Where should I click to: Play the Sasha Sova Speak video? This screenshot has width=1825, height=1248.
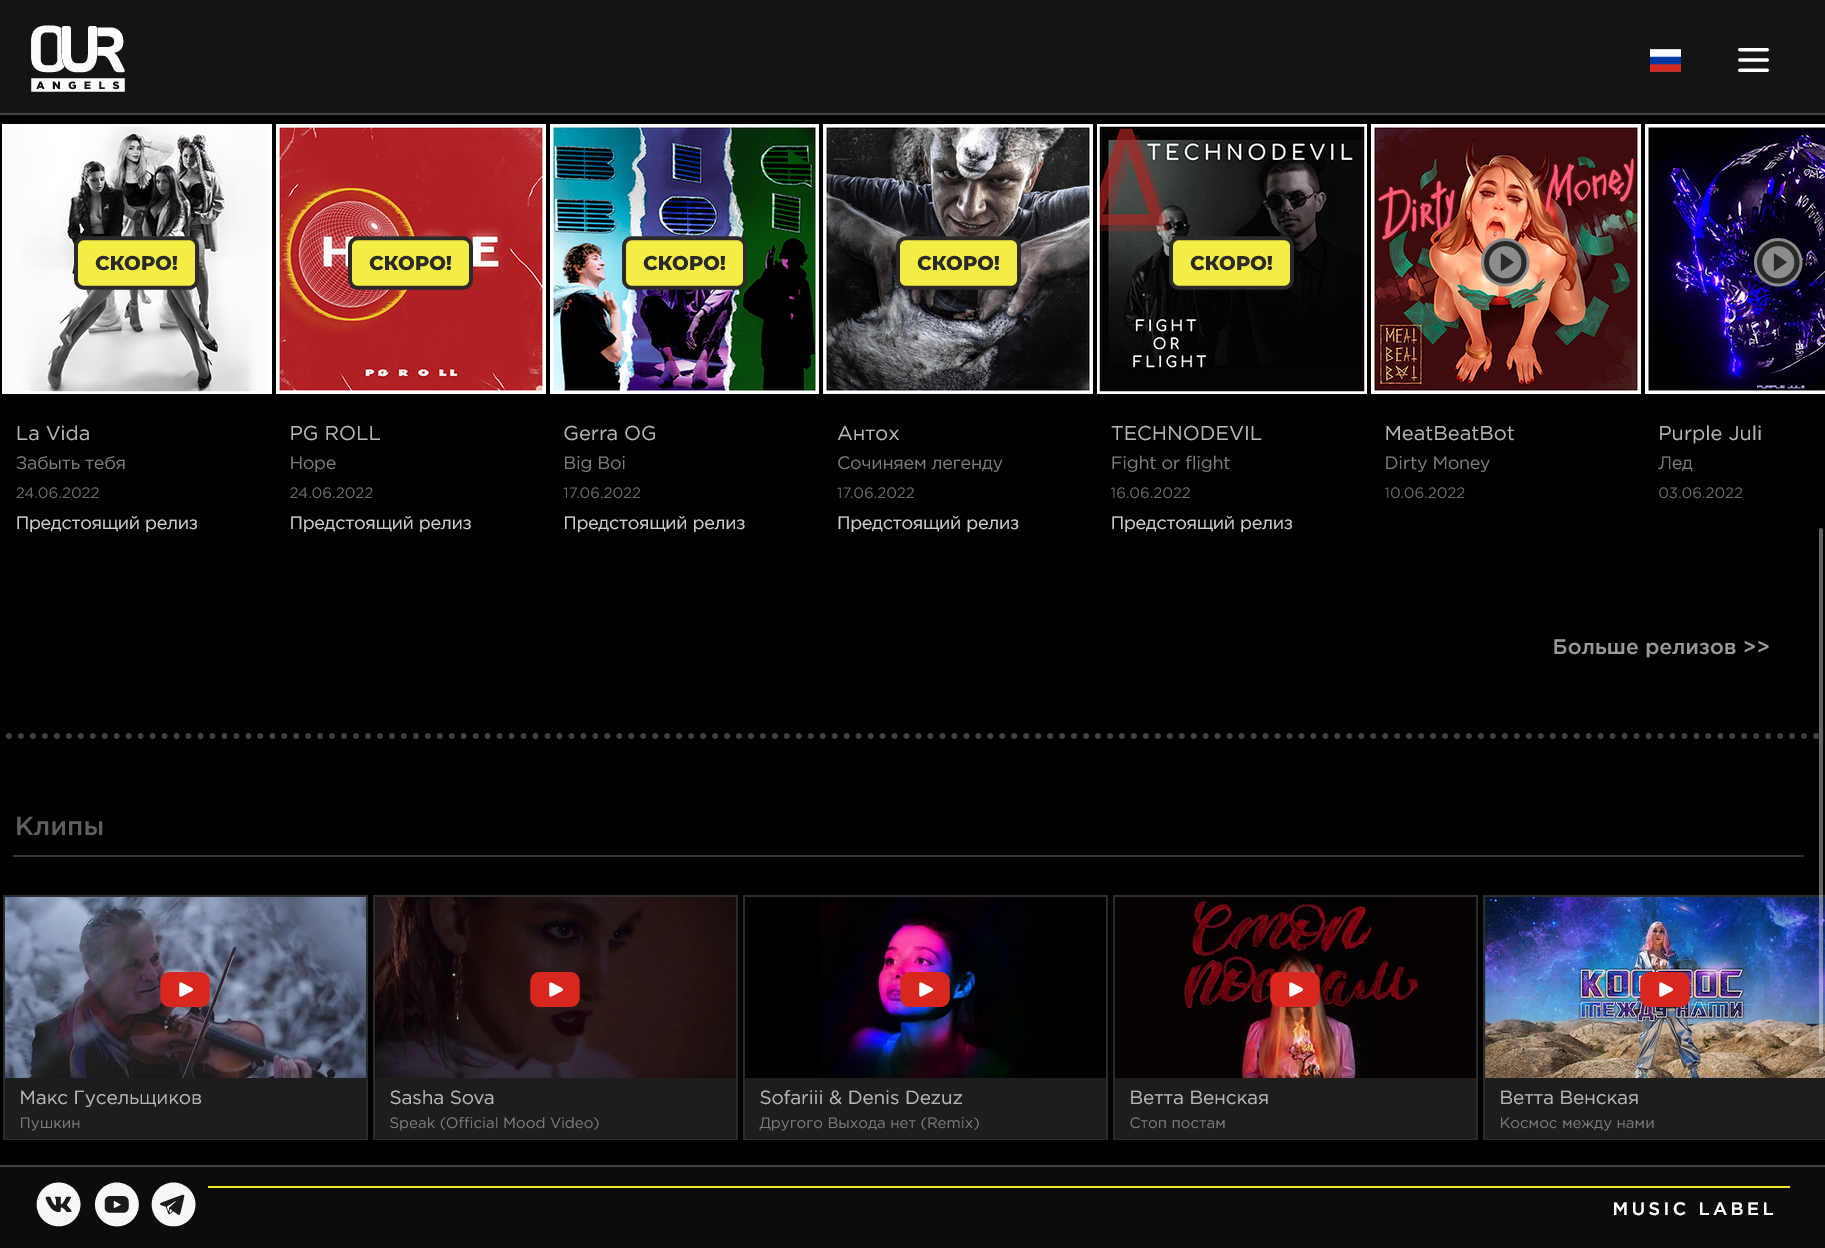pos(555,989)
